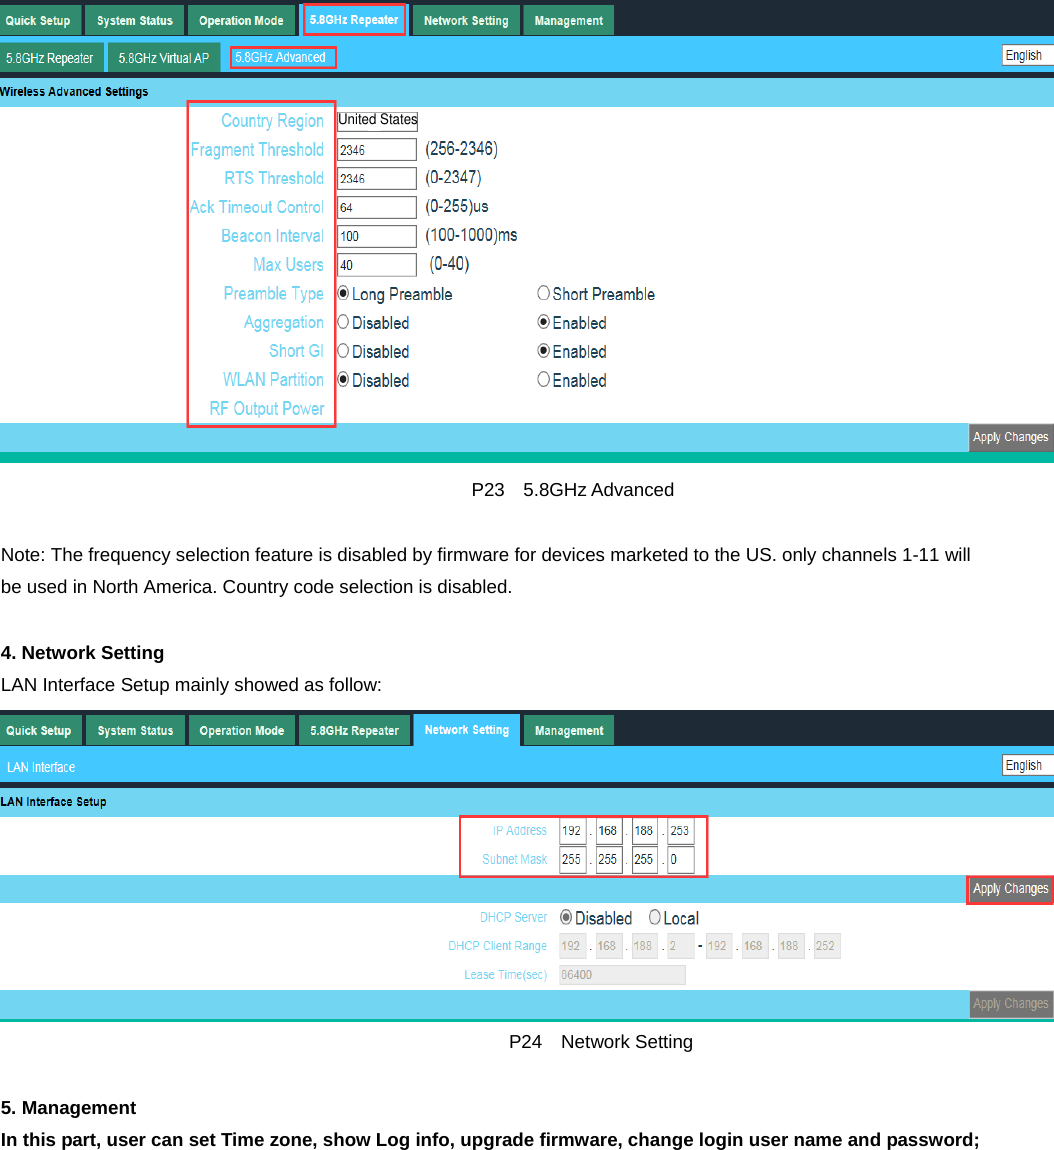
Task: Open the 5.8GHz Virtual AP sub-tab
Action: coord(164,58)
